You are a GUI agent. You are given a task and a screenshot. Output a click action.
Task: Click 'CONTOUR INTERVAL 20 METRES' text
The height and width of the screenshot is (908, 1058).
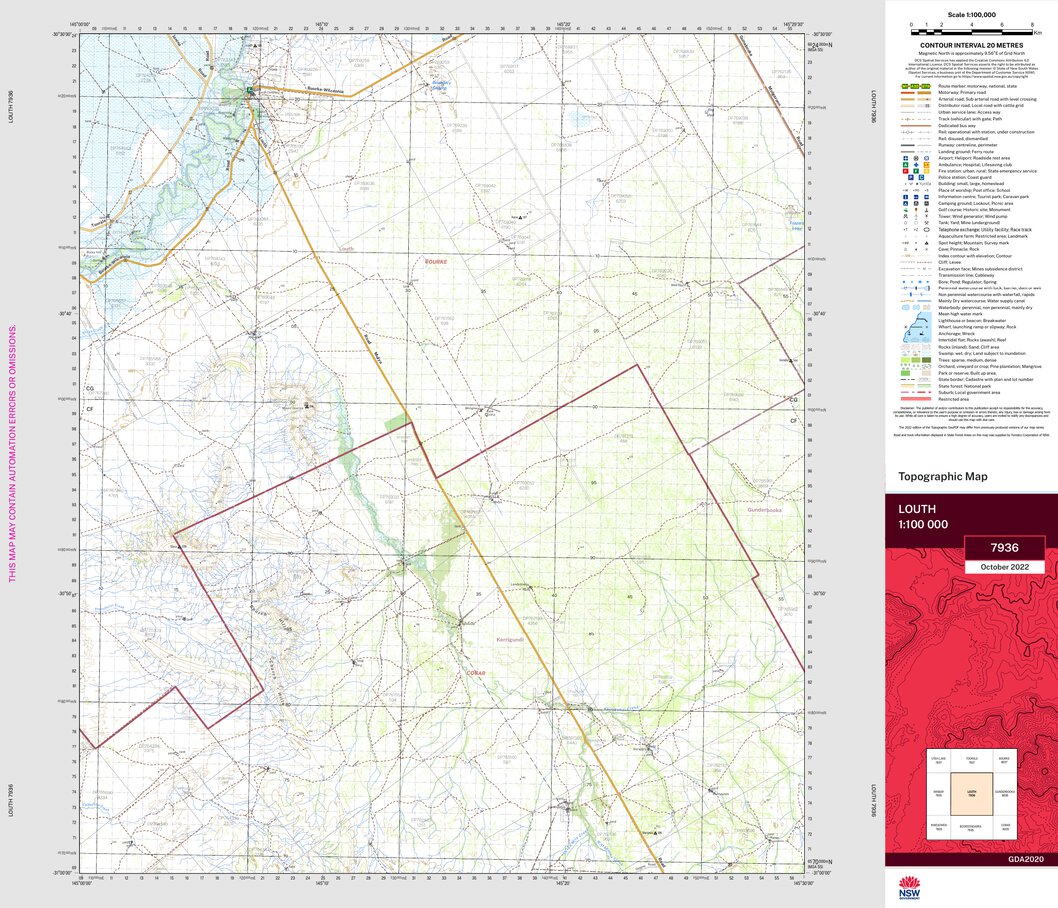(972, 45)
